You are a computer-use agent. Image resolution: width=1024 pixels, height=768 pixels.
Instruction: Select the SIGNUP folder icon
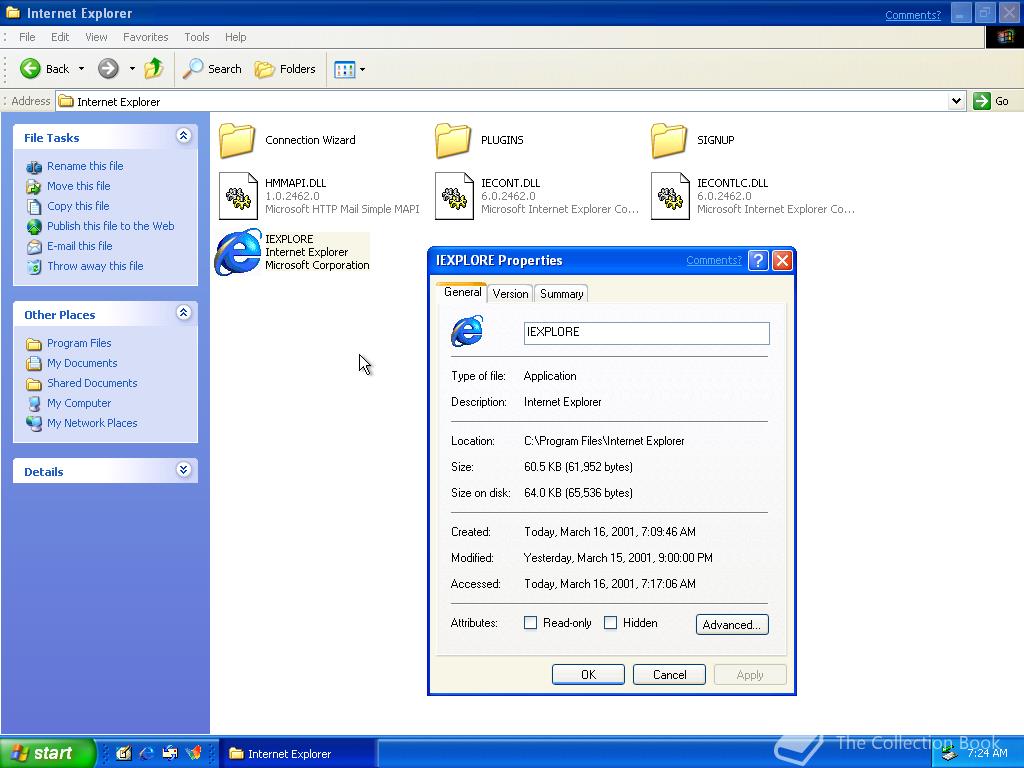pos(669,140)
